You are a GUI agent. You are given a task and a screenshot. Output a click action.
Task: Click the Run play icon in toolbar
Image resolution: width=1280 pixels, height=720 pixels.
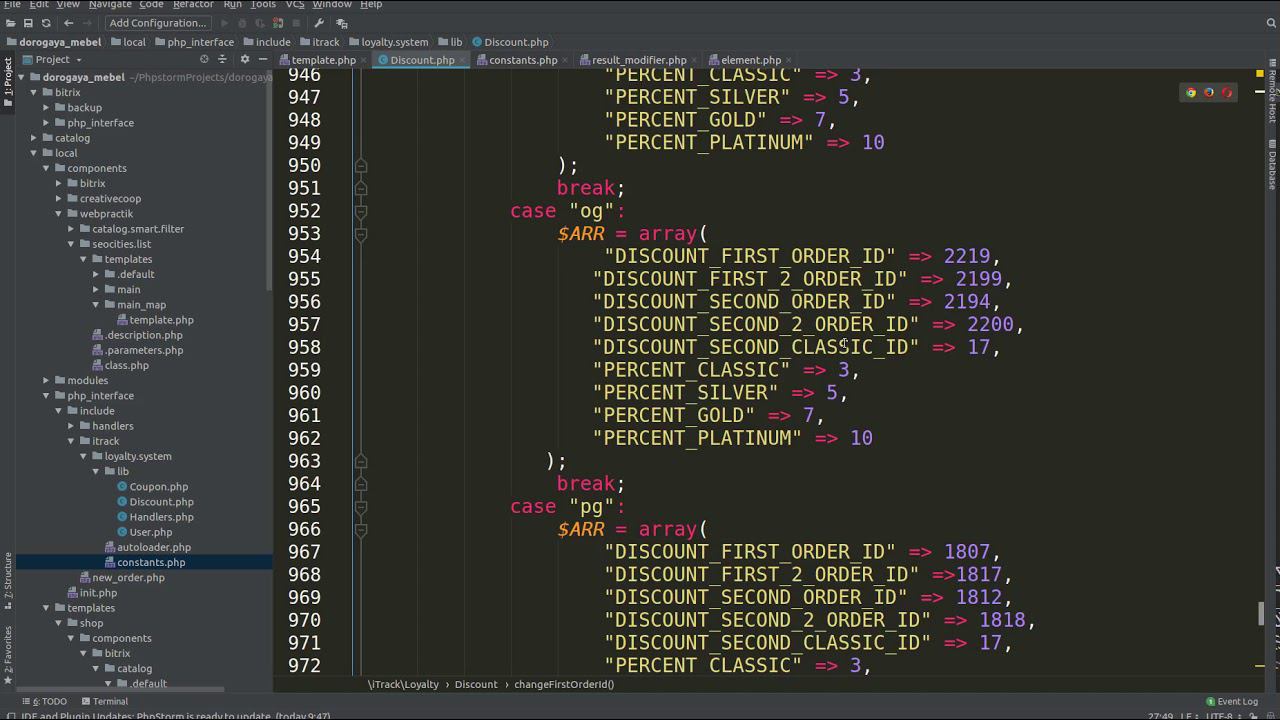[x=224, y=23]
